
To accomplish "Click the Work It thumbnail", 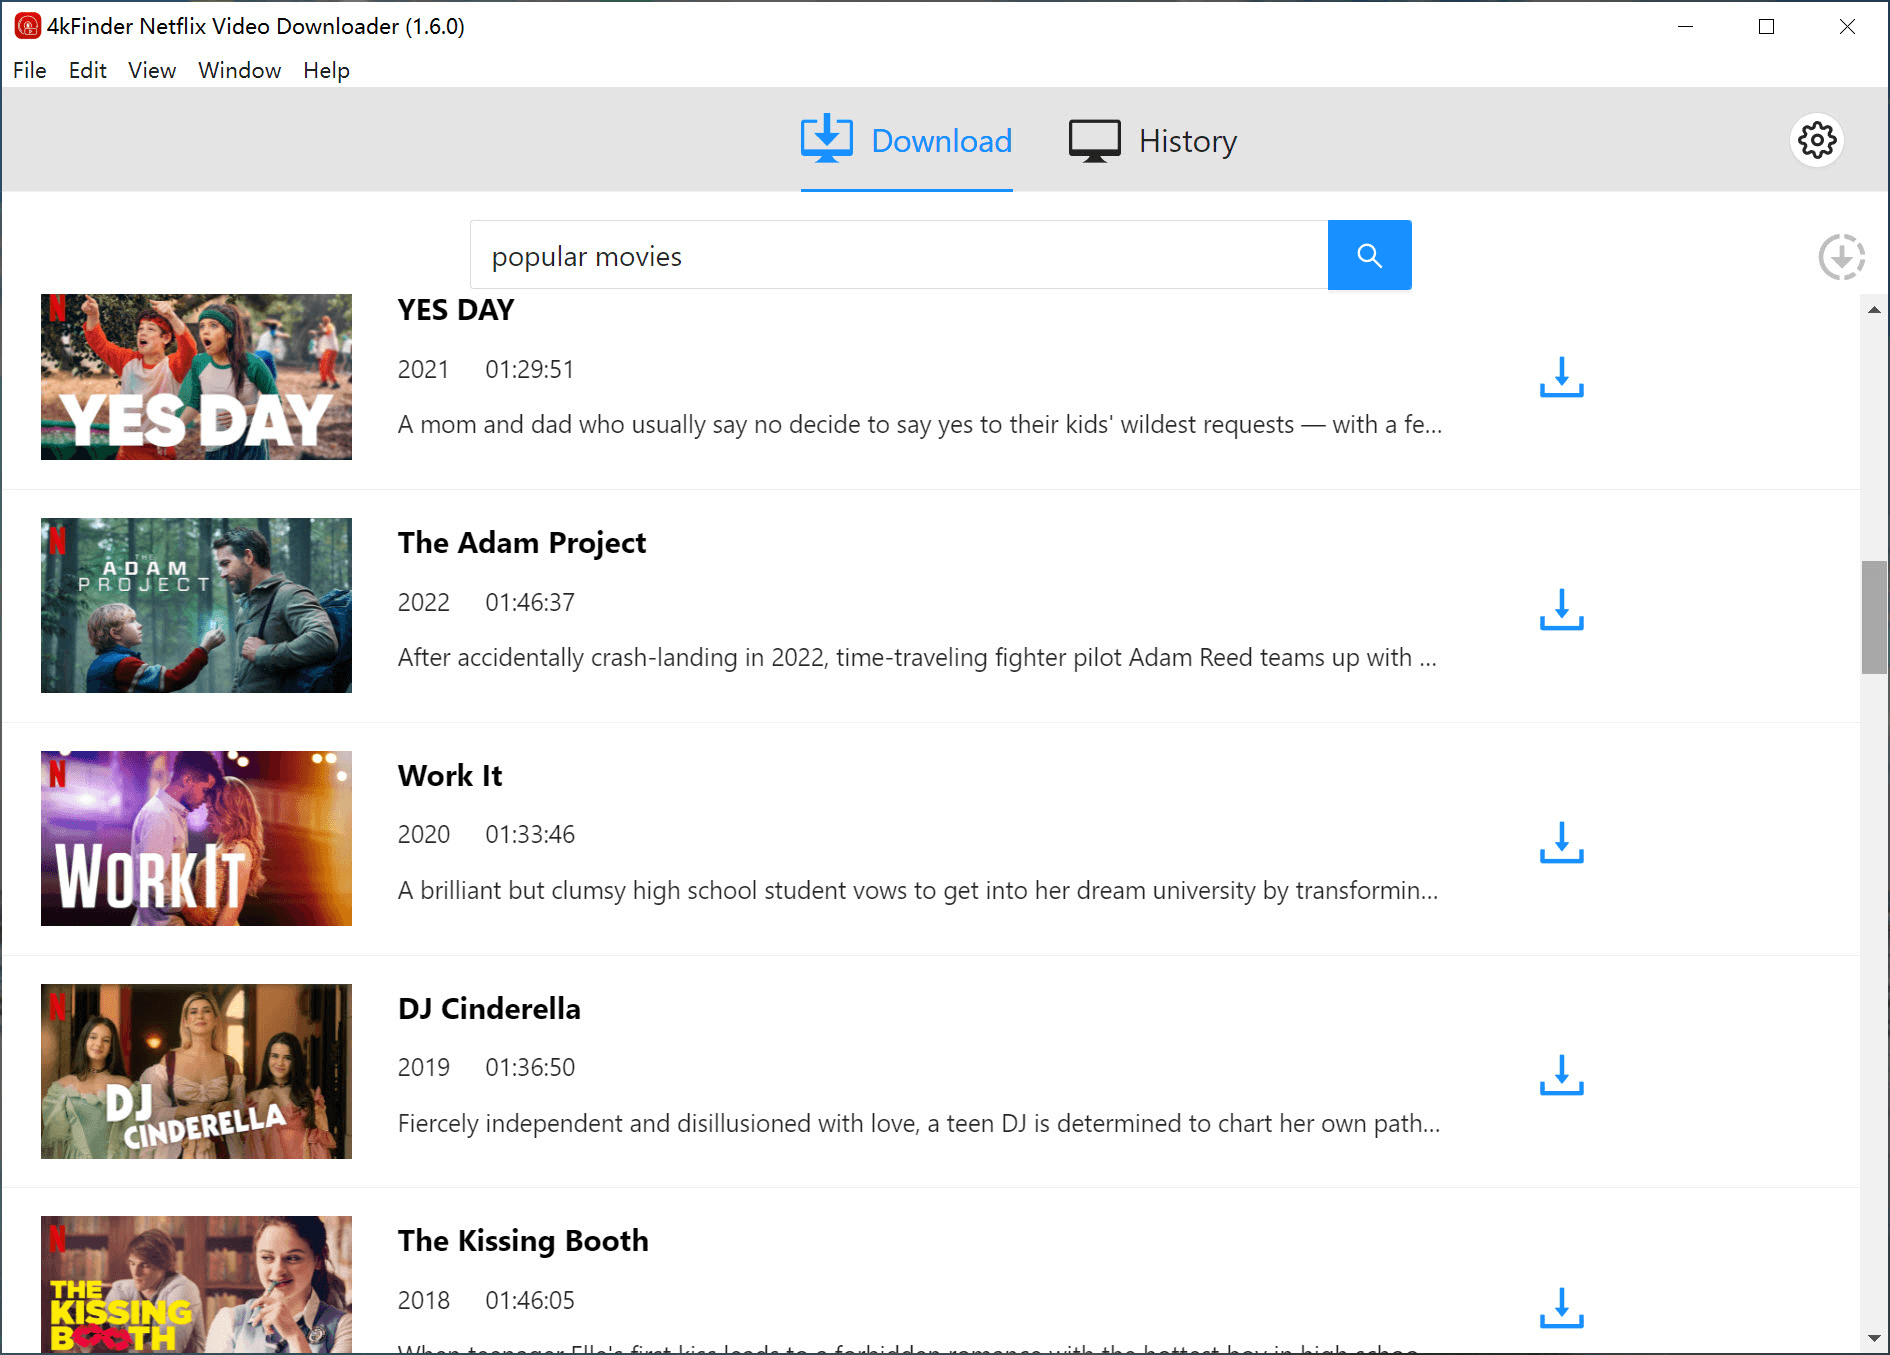I will pos(196,838).
